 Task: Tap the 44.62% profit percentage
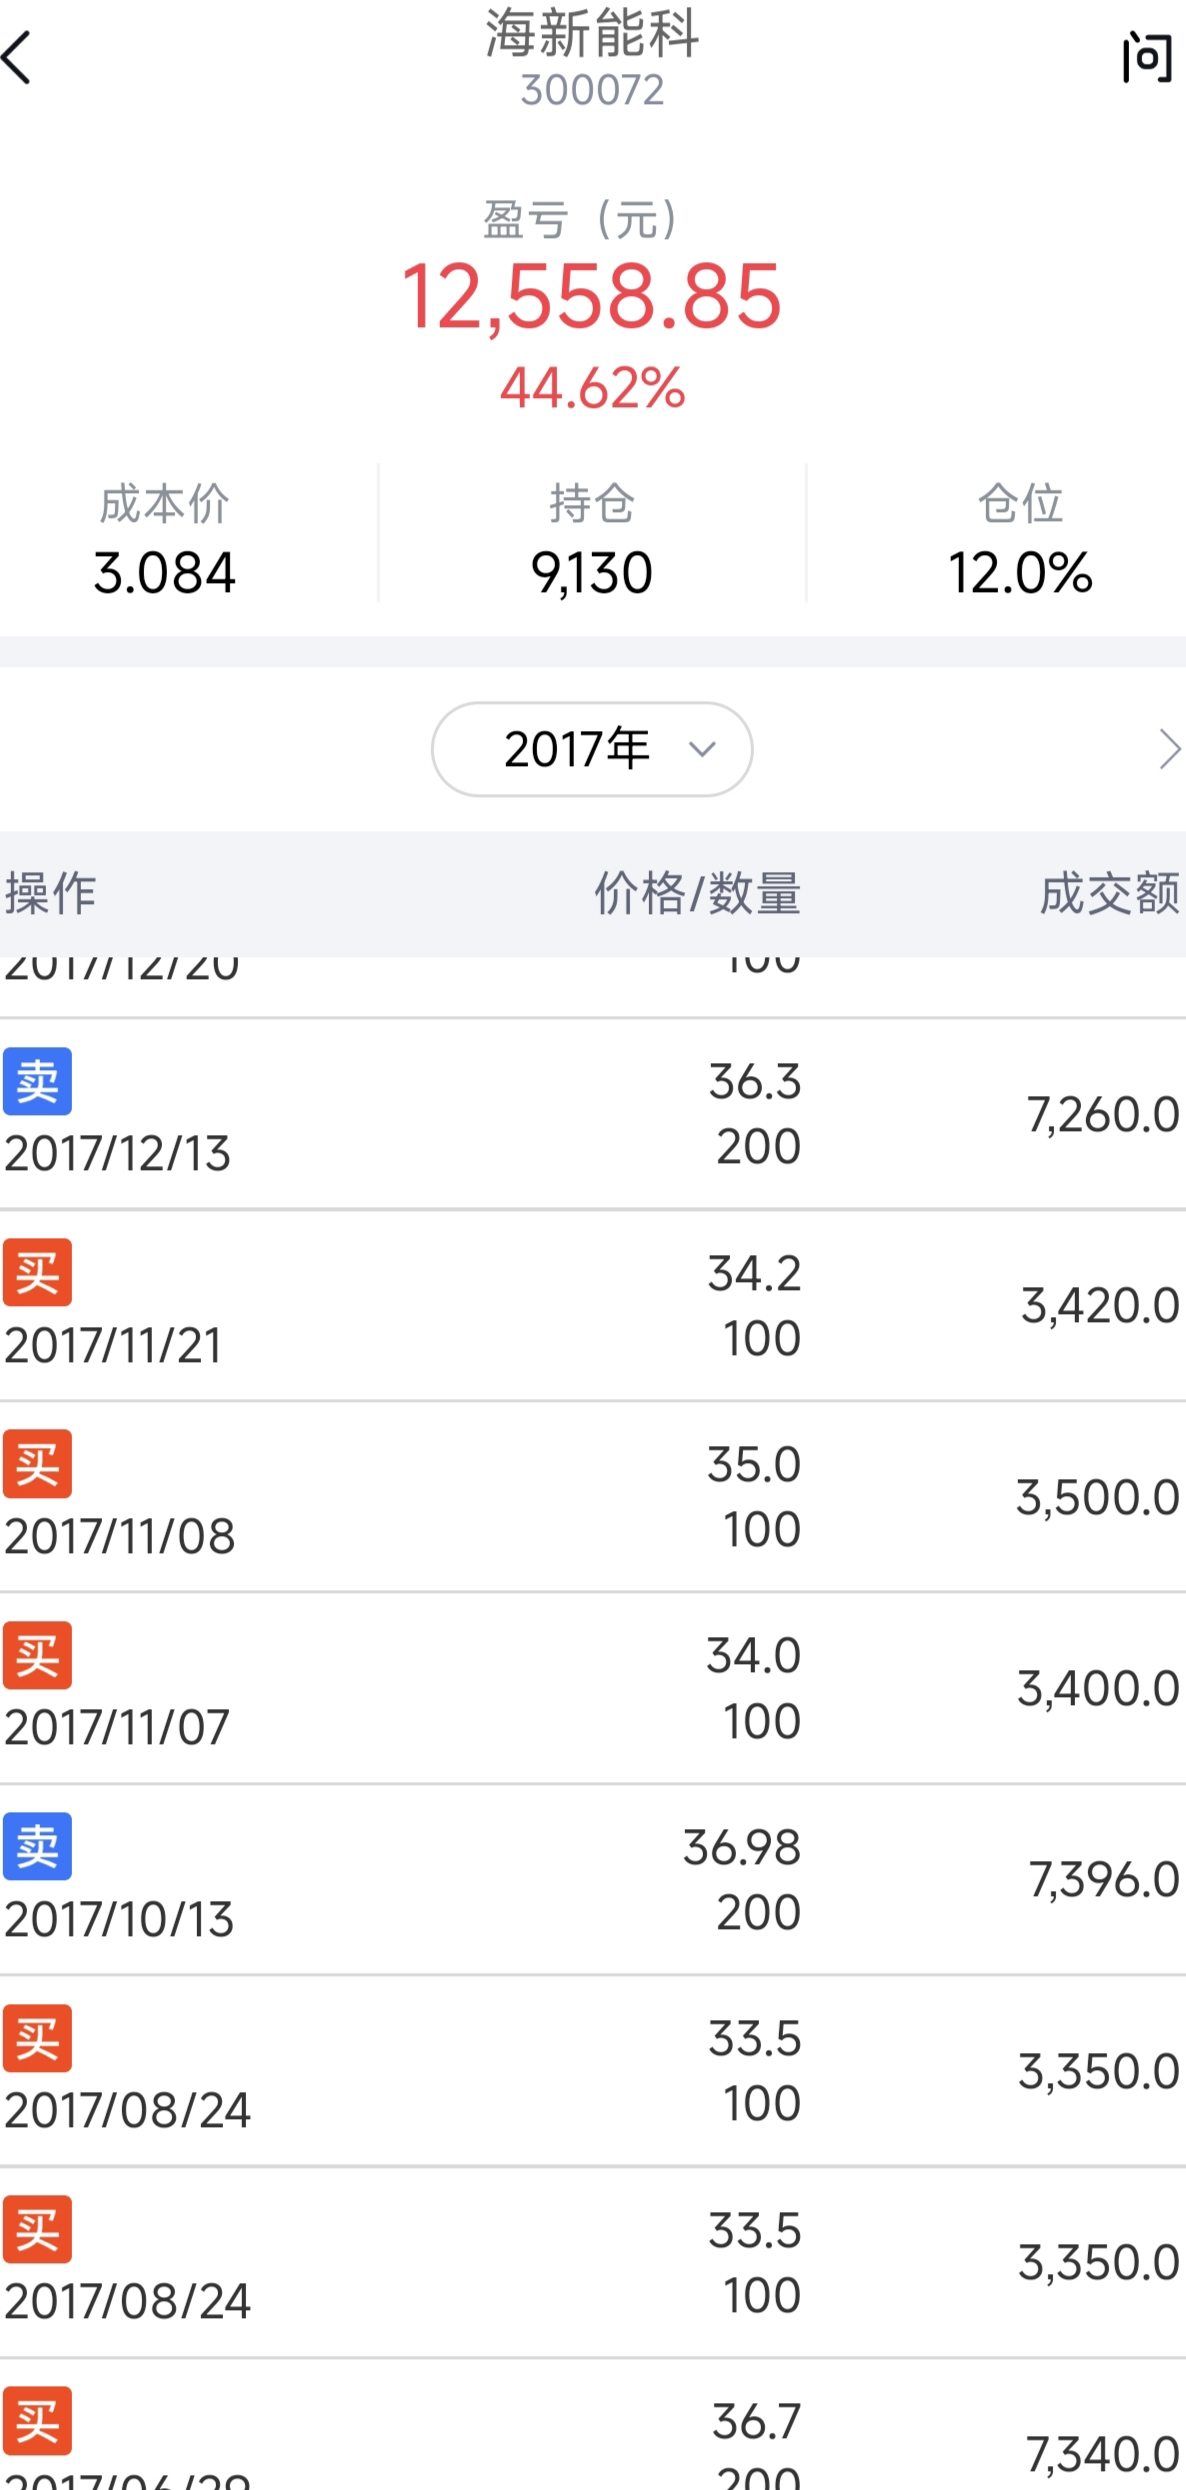pos(592,388)
